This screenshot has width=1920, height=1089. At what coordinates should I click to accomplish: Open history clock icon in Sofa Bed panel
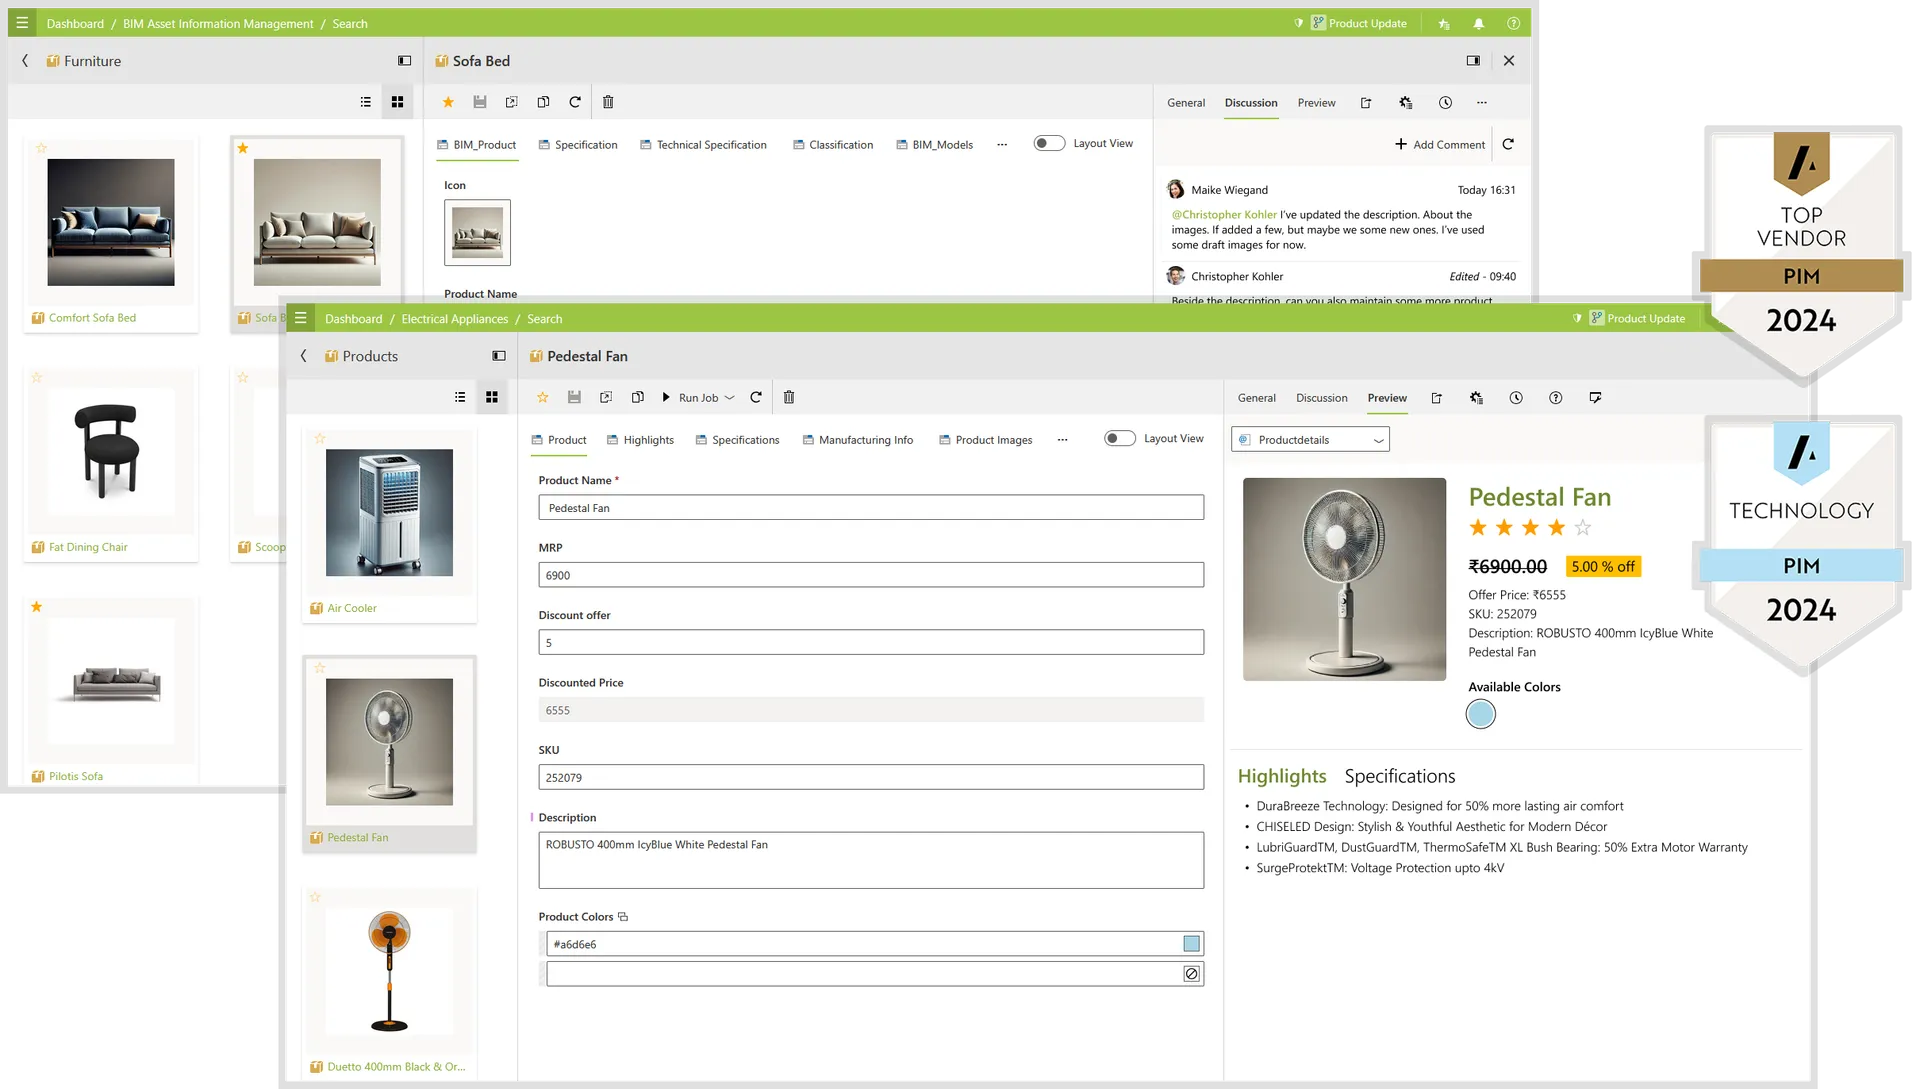point(1445,103)
